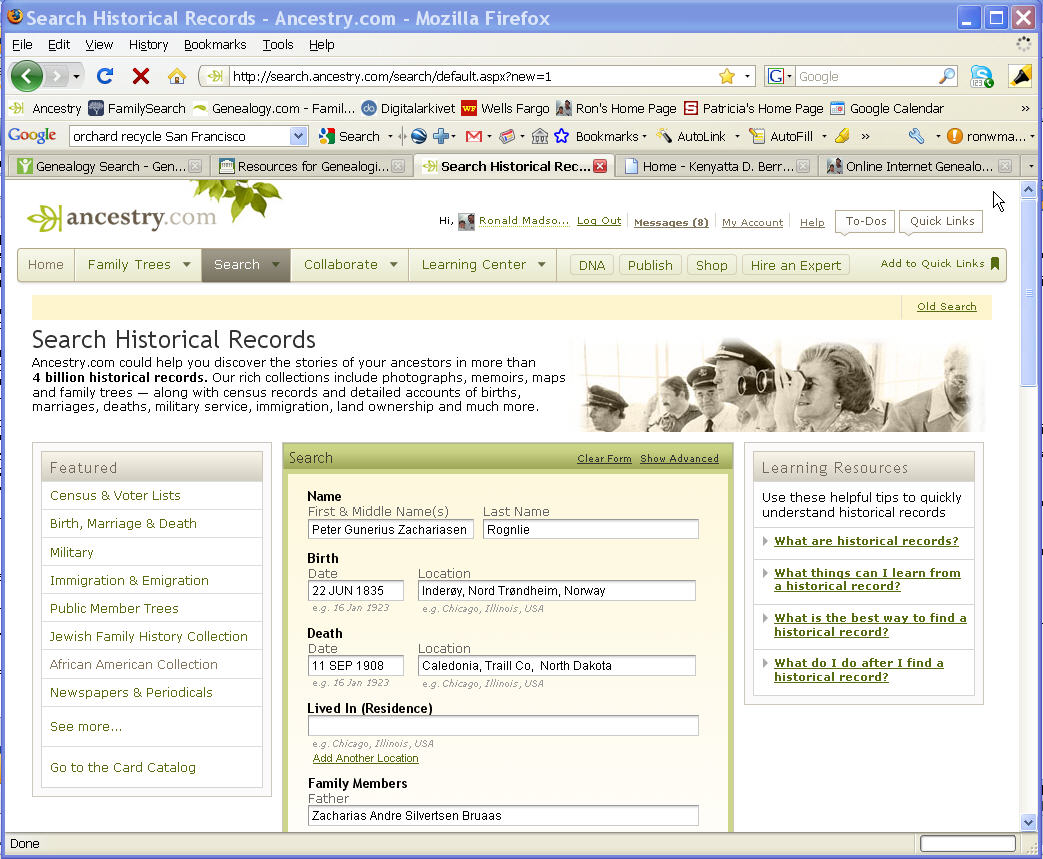Click the Skype toolbar icon
The width and height of the screenshot is (1043, 859).
point(981,77)
